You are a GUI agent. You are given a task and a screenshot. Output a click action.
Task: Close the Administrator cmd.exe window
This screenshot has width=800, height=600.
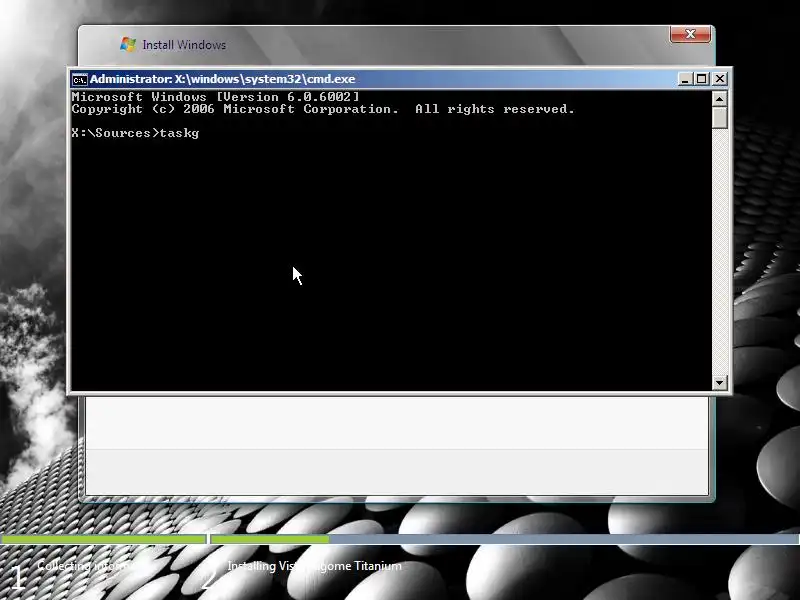[719, 79]
